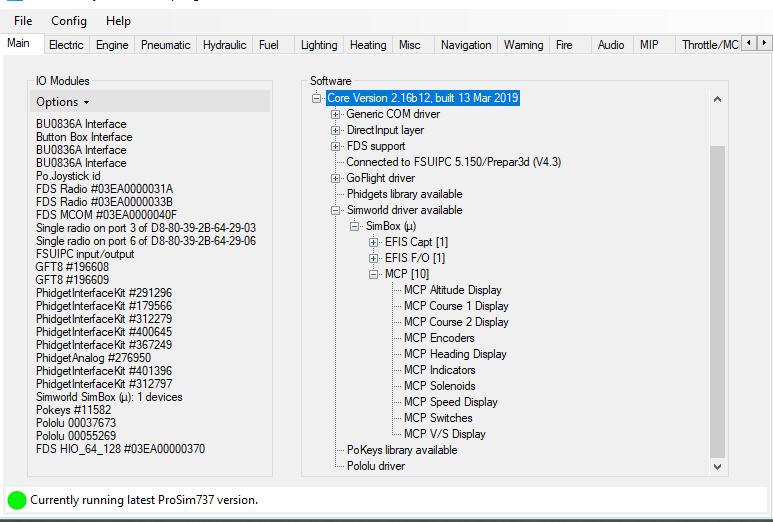
Task: Select FDS Radio #03EA0000031A module
Action: pyautogui.click(x=105, y=189)
